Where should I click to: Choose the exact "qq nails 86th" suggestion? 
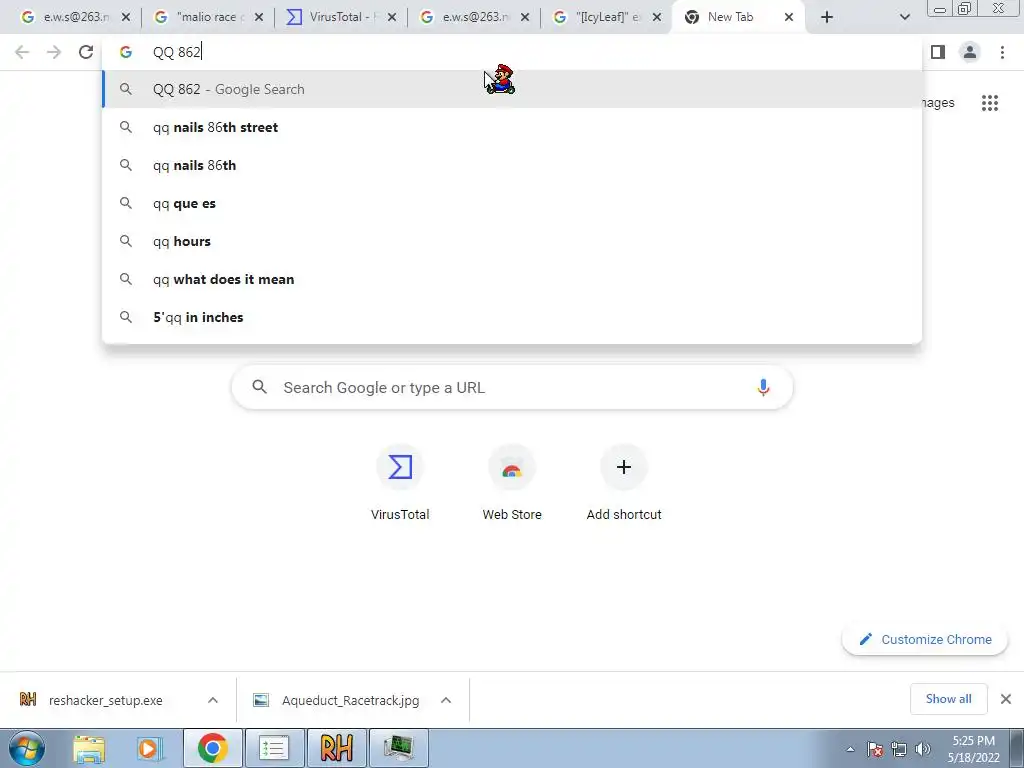point(512,165)
